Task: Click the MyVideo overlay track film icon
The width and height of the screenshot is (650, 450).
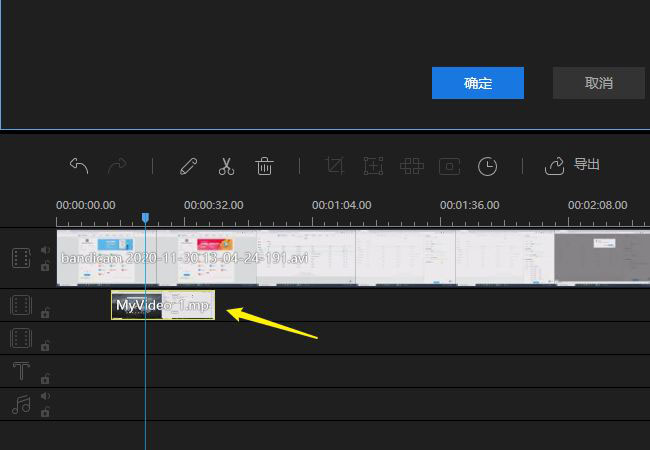Action: pyautogui.click(x=21, y=305)
